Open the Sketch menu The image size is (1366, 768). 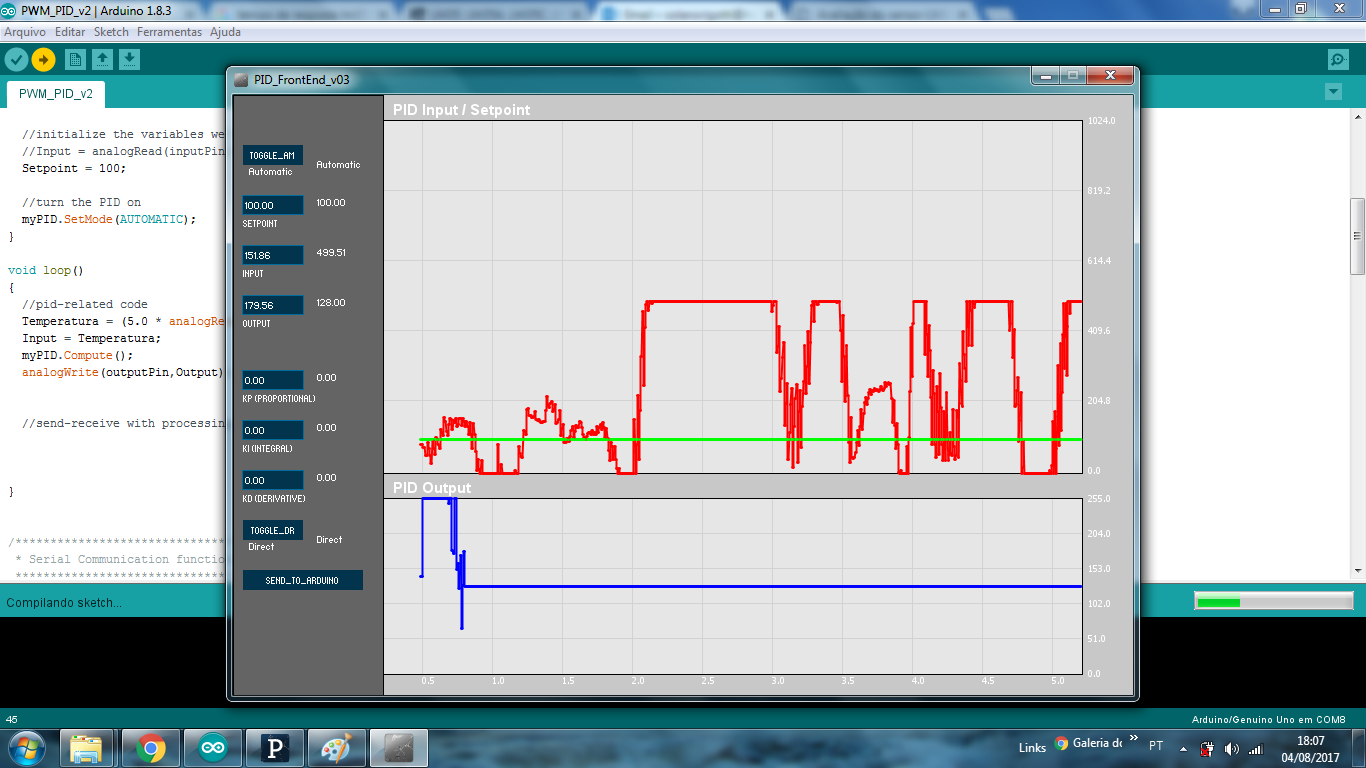111,32
